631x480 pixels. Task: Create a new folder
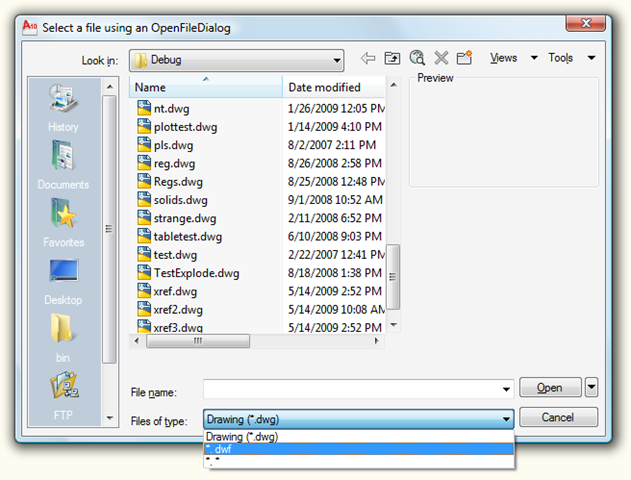464,59
